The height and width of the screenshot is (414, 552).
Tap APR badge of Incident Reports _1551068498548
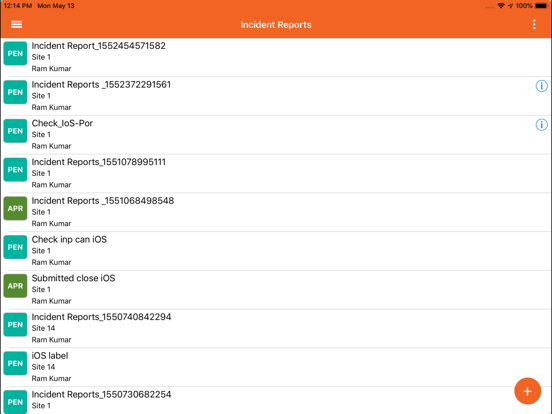pos(15,208)
